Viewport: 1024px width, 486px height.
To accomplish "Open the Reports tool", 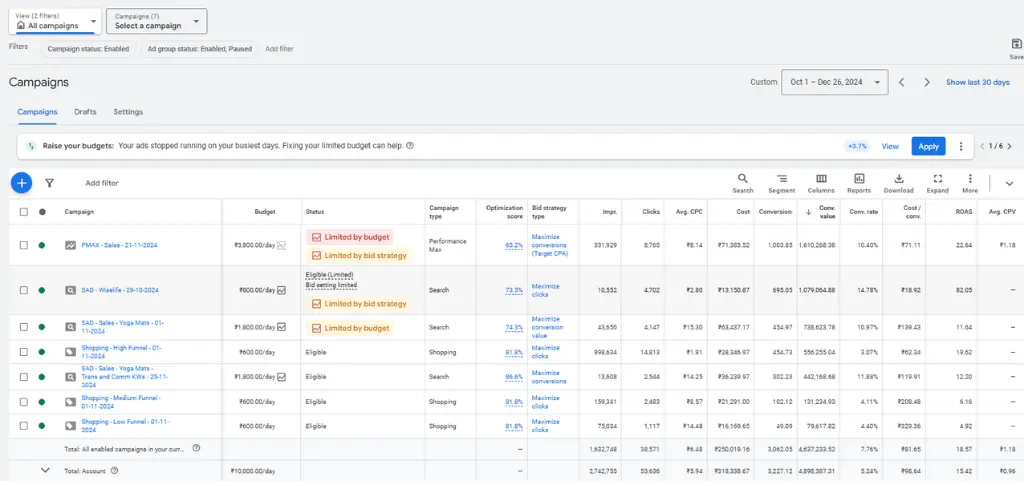I will (x=859, y=184).
